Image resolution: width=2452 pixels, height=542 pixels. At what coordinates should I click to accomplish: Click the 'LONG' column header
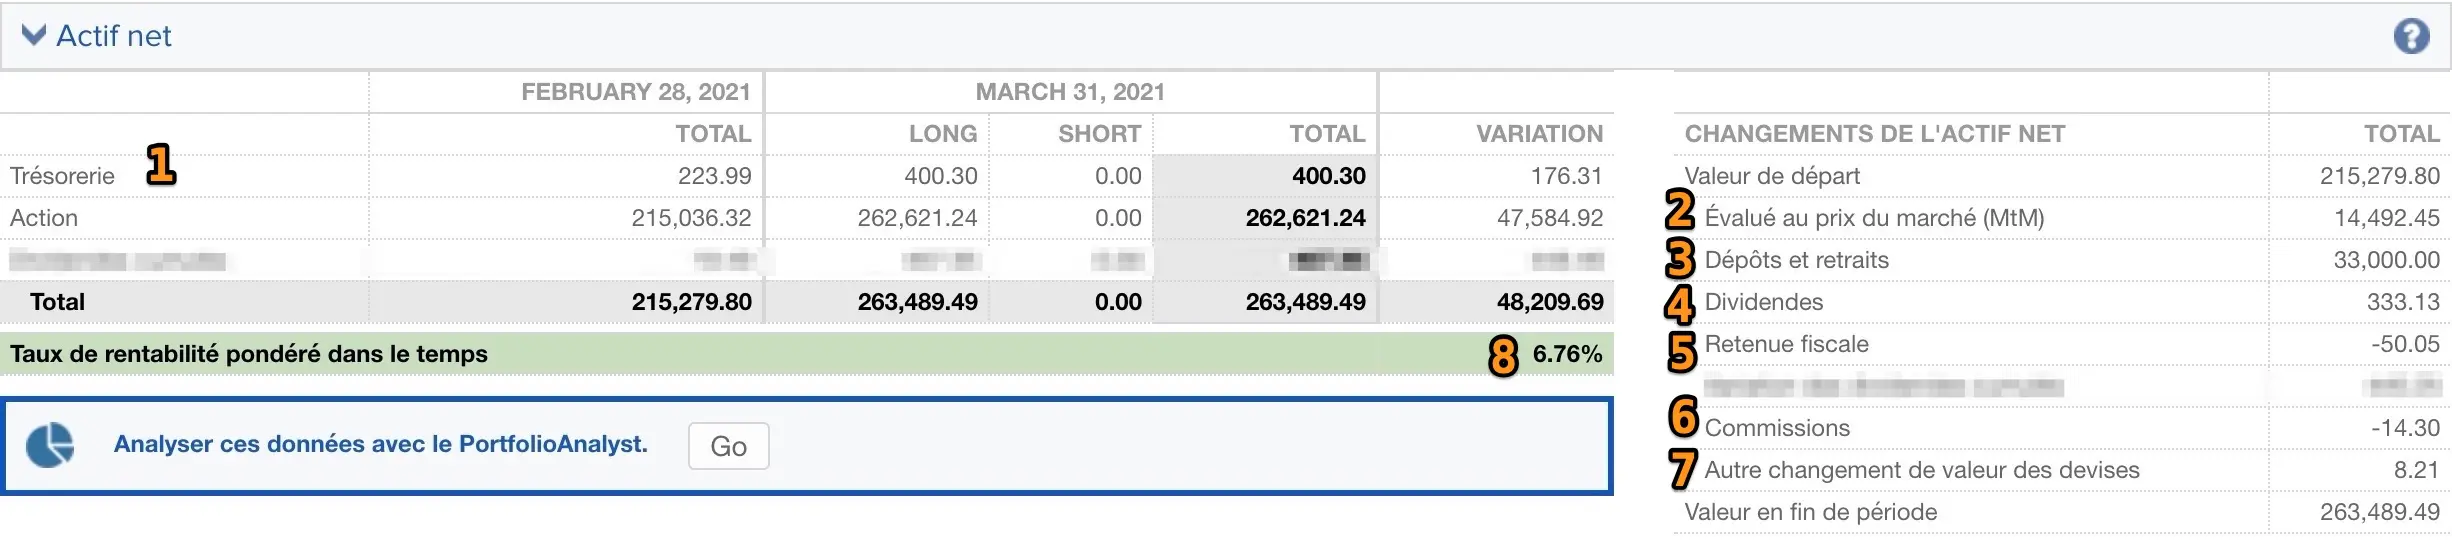point(942,134)
